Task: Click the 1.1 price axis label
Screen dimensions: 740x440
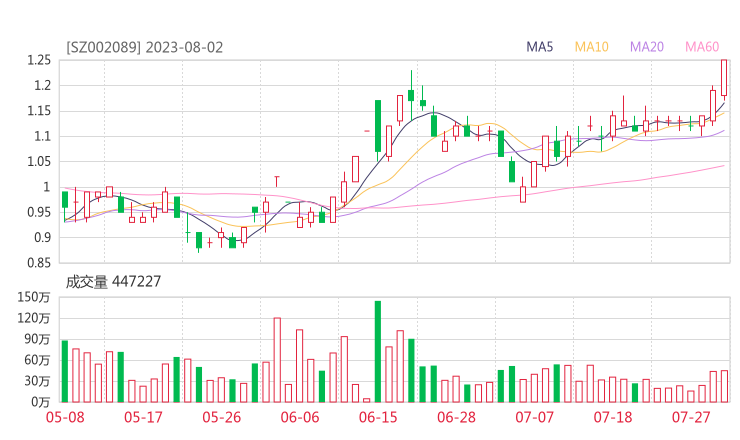Action: [42, 136]
